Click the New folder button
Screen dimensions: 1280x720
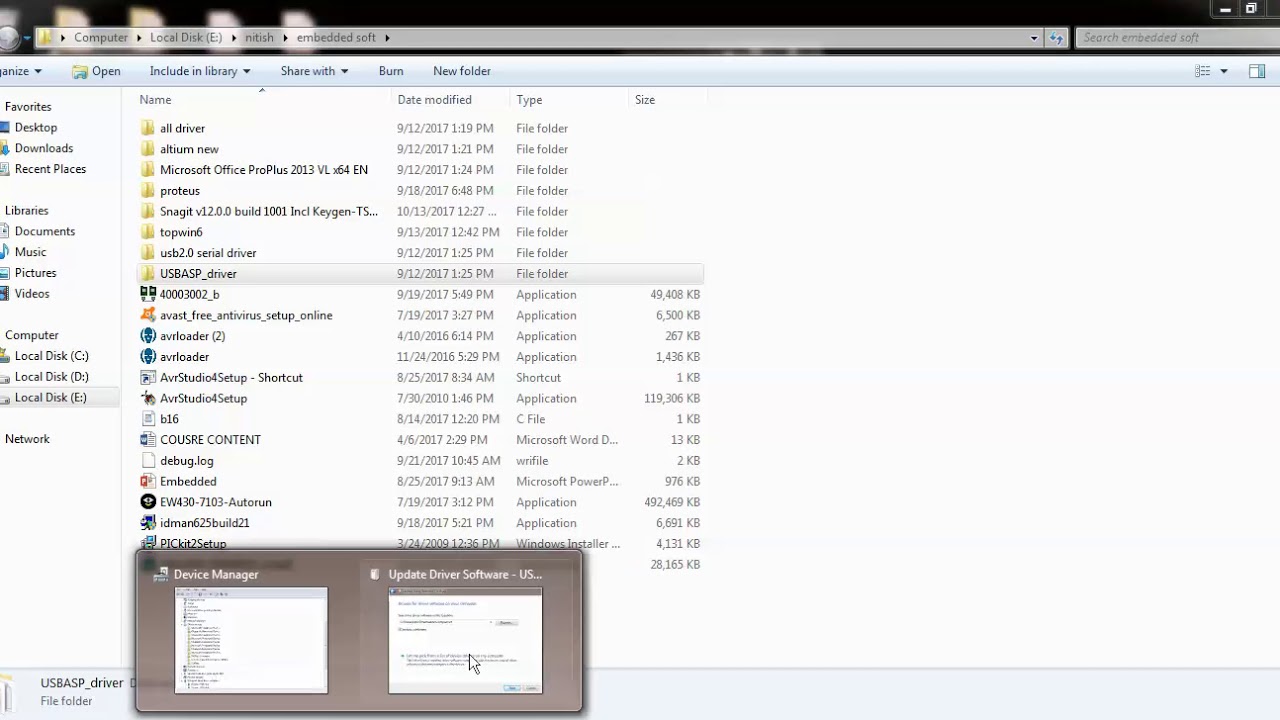462,71
